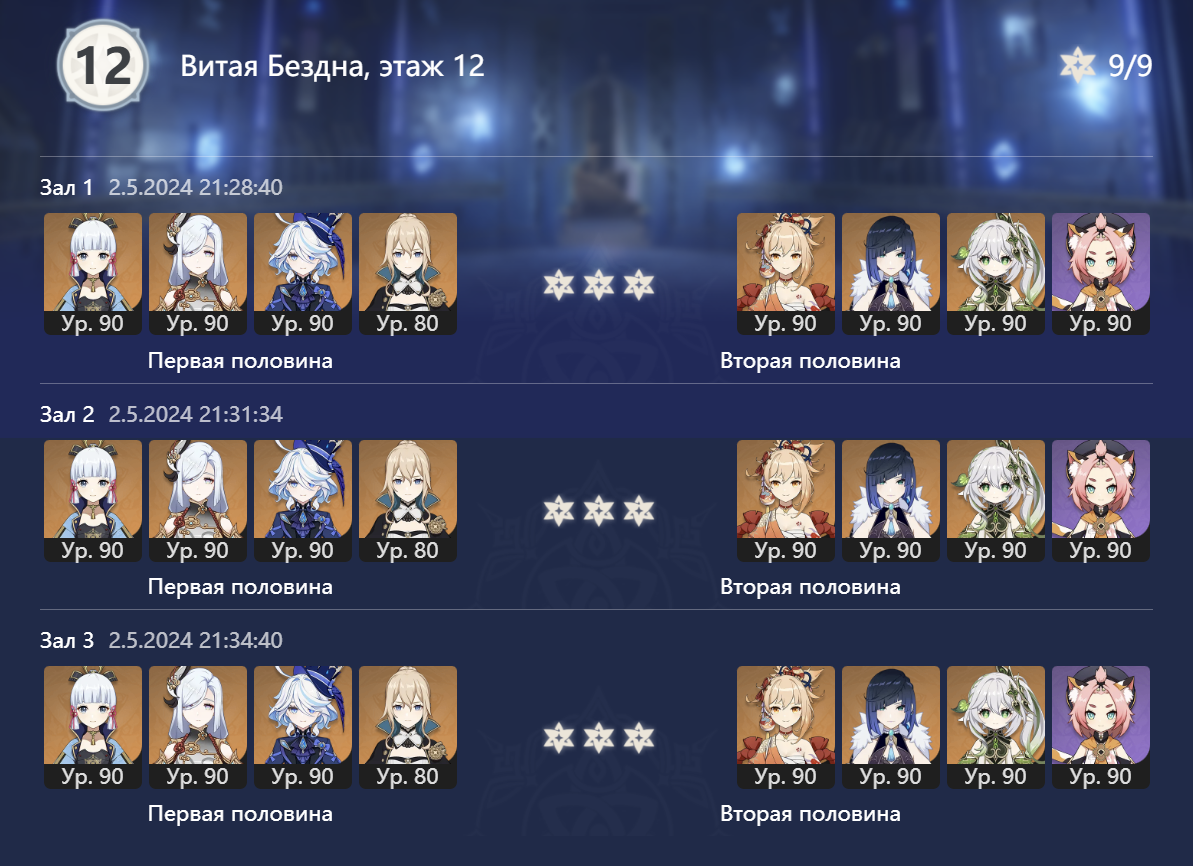This screenshot has height=866, width=1193.
Task: Click Jean level 80 portrait in Зал 1
Action: [408, 274]
